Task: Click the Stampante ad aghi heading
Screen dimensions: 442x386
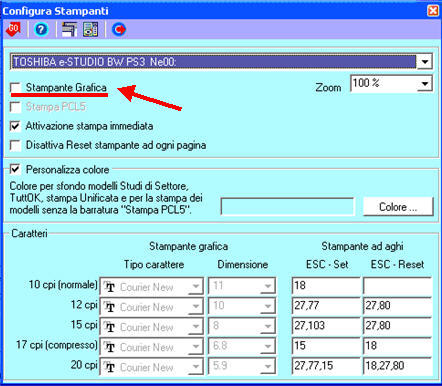Action: (362, 246)
